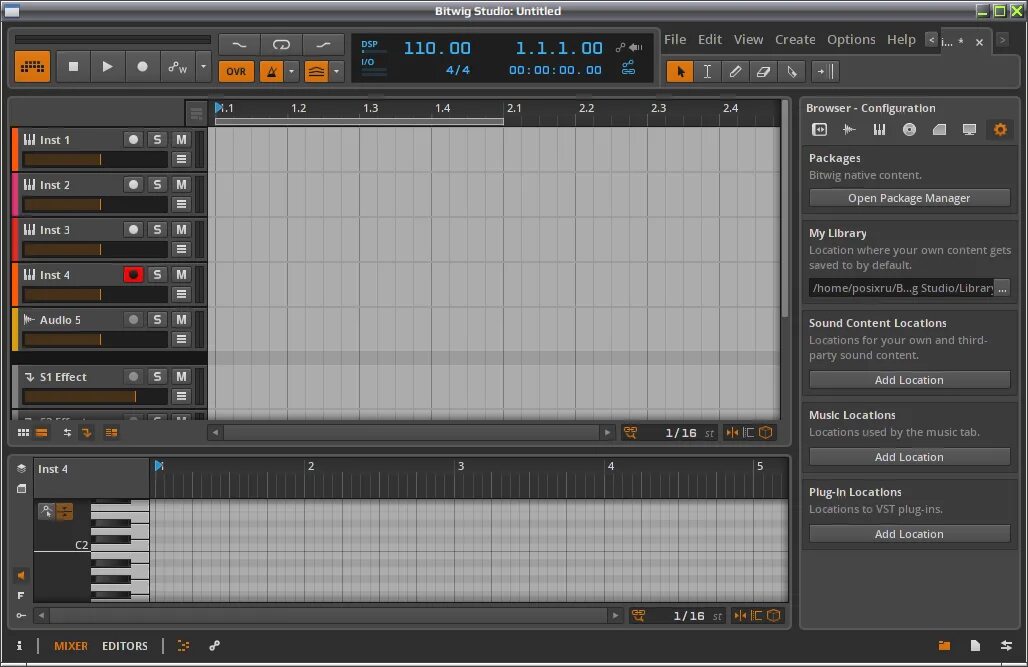This screenshot has width=1028, height=667.
Task: Switch to the EDITORS view
Action: (x=125, y=646)
